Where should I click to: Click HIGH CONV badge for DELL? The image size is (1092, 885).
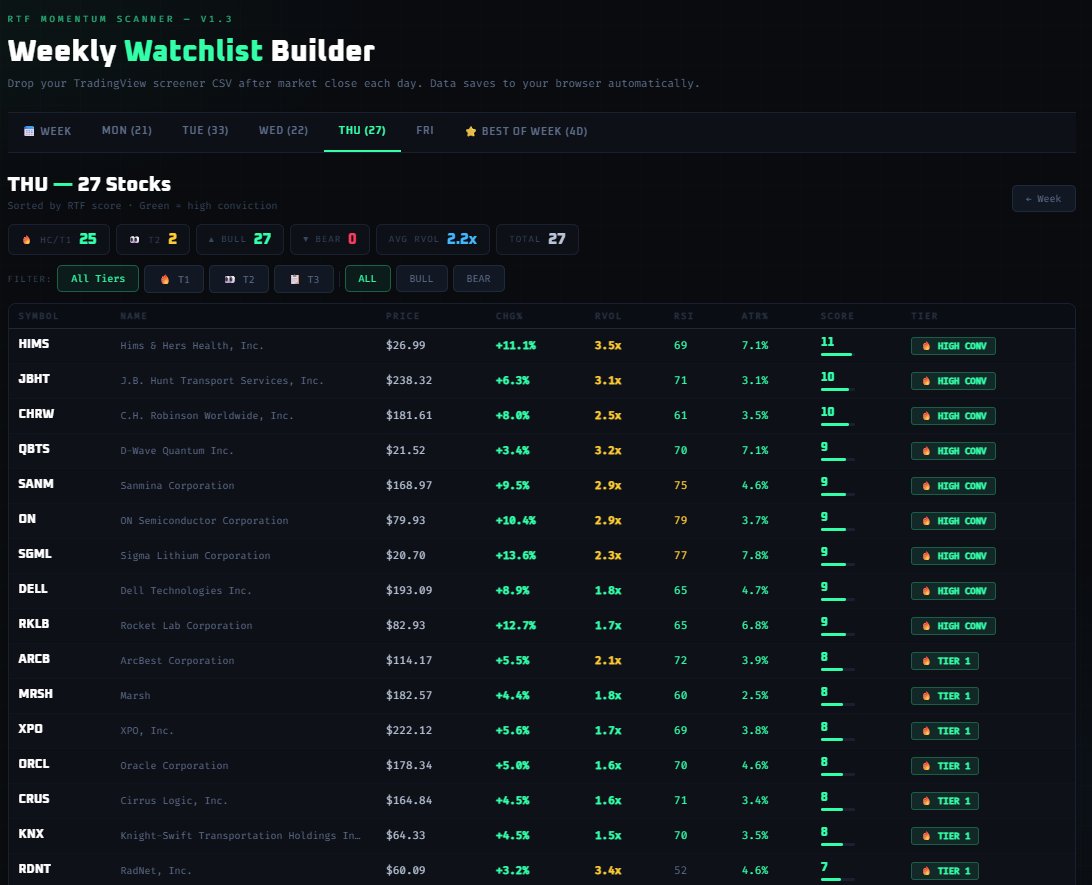pyautogui.click(x=953, y=590)
